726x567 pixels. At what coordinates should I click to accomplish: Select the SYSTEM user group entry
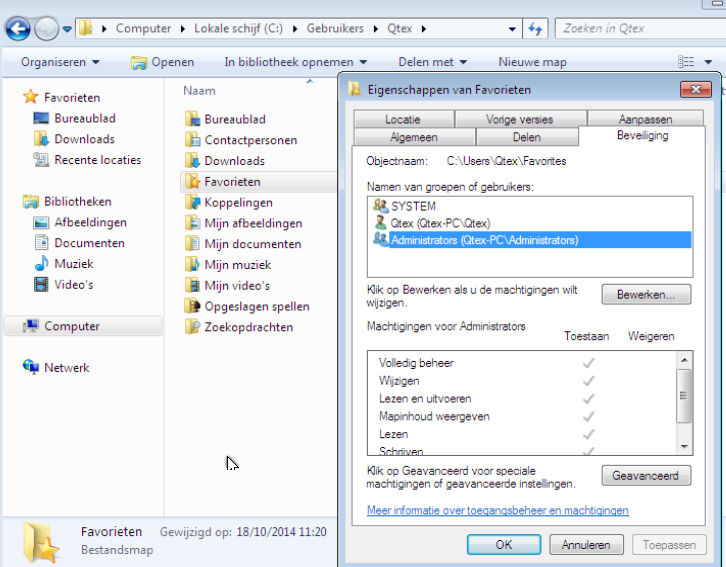413,206
